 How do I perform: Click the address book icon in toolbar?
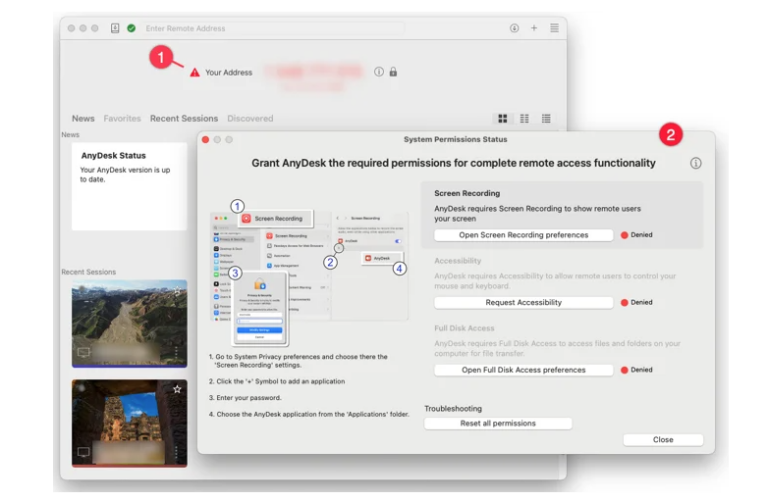[x=115, y=28]
